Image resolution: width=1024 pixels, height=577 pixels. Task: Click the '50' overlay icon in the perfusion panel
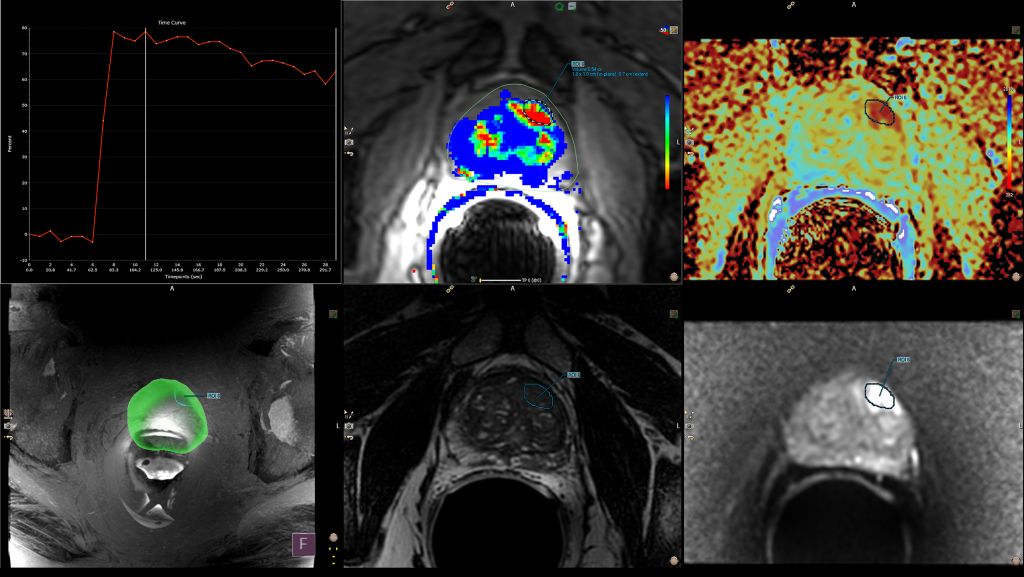(664, 30)
